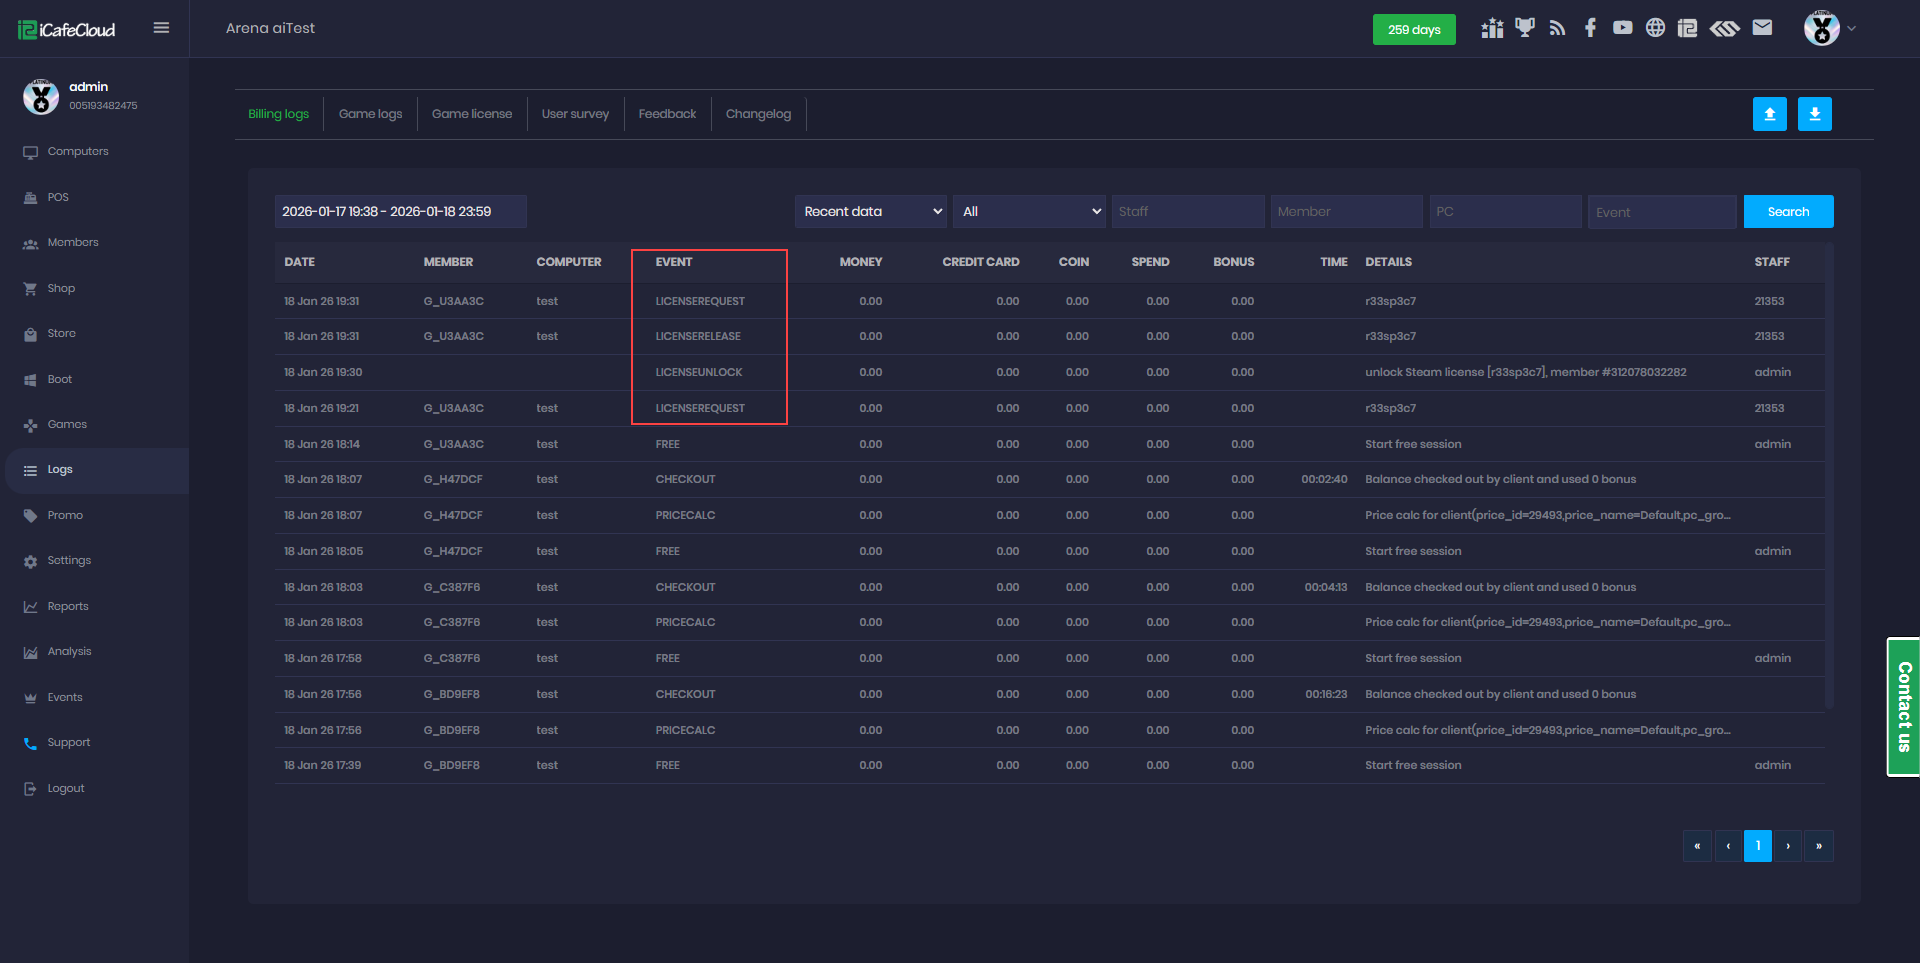The width and height of the screenshot is (1920, 963).
Task: Click the globe website icon
Action: [x=1655, y=28]
